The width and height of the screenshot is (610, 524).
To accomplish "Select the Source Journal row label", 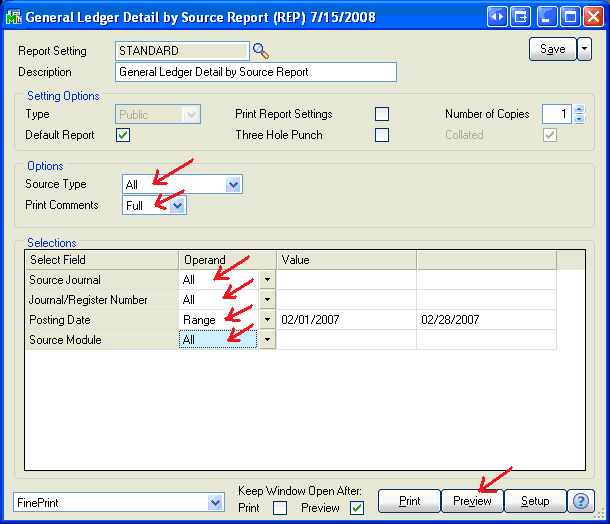I will pyautogui.click(x=102, y=280).
